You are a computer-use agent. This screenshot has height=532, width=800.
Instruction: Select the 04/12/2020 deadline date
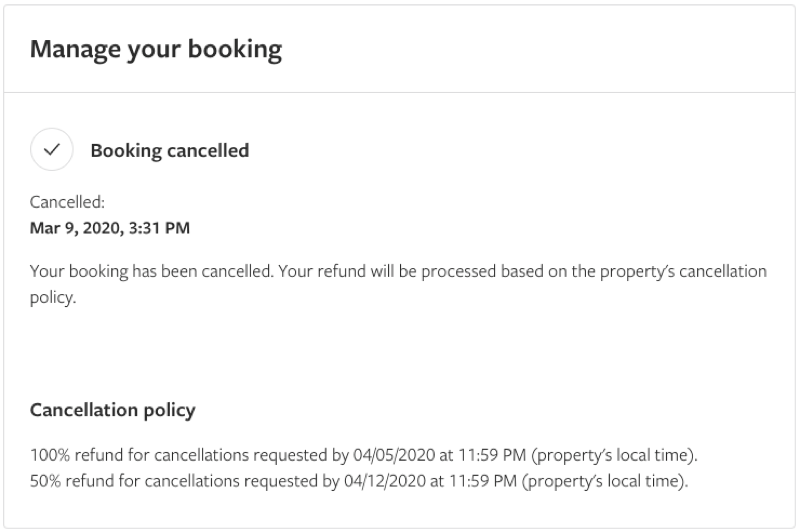pyautogui.click(x=385, y=481)
